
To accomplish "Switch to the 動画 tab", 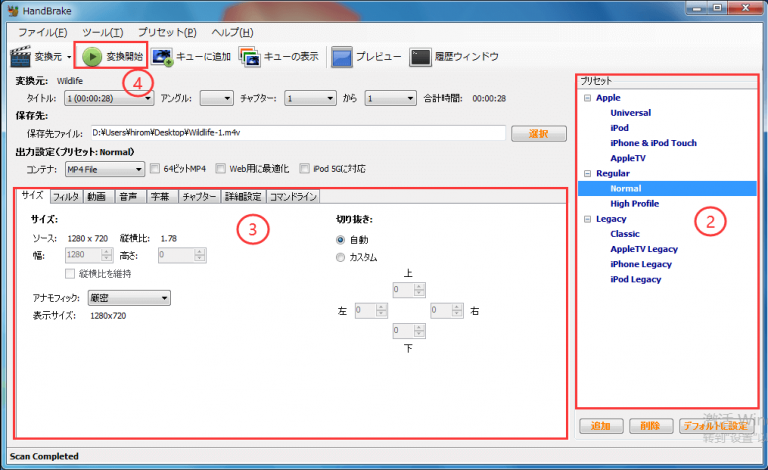I will click(97, 197).
